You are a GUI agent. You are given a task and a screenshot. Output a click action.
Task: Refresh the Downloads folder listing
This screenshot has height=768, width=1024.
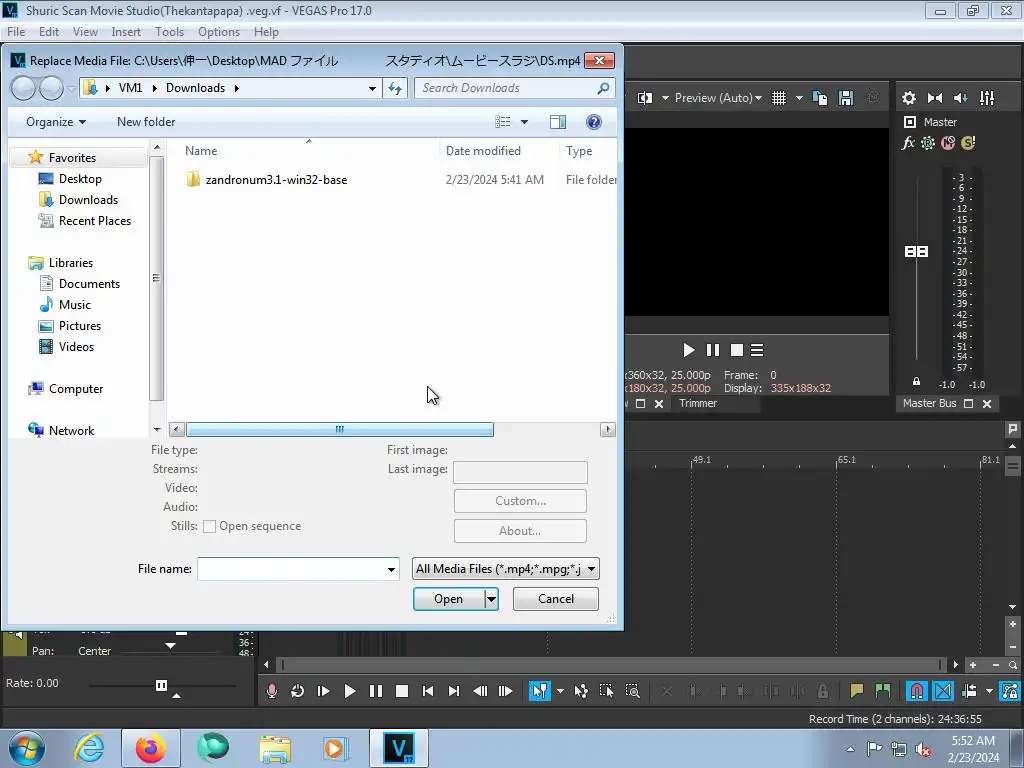(395, 88)
